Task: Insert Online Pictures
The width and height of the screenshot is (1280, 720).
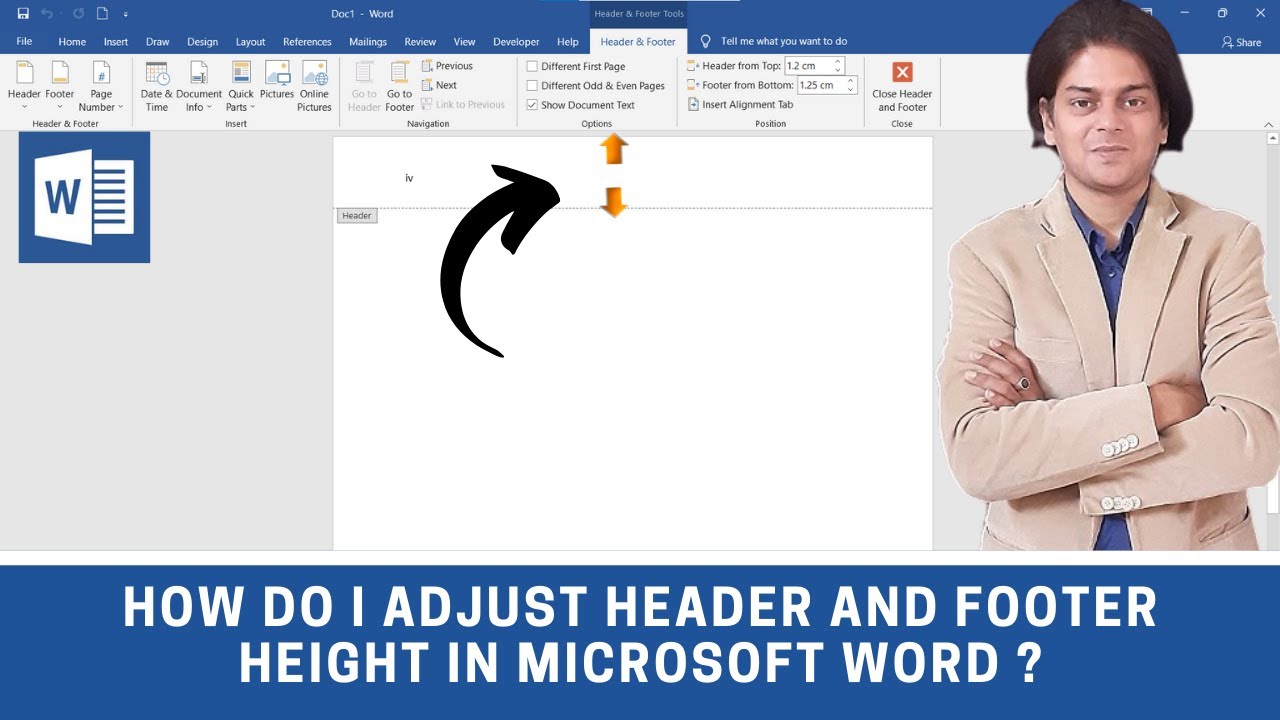Action: point(314,86)
